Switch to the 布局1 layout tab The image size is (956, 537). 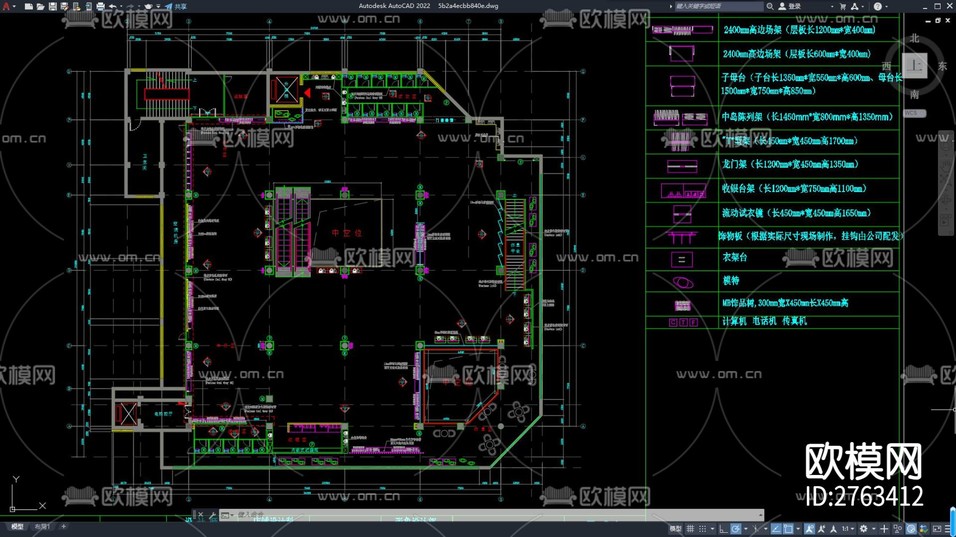click(x=41, y=526)
